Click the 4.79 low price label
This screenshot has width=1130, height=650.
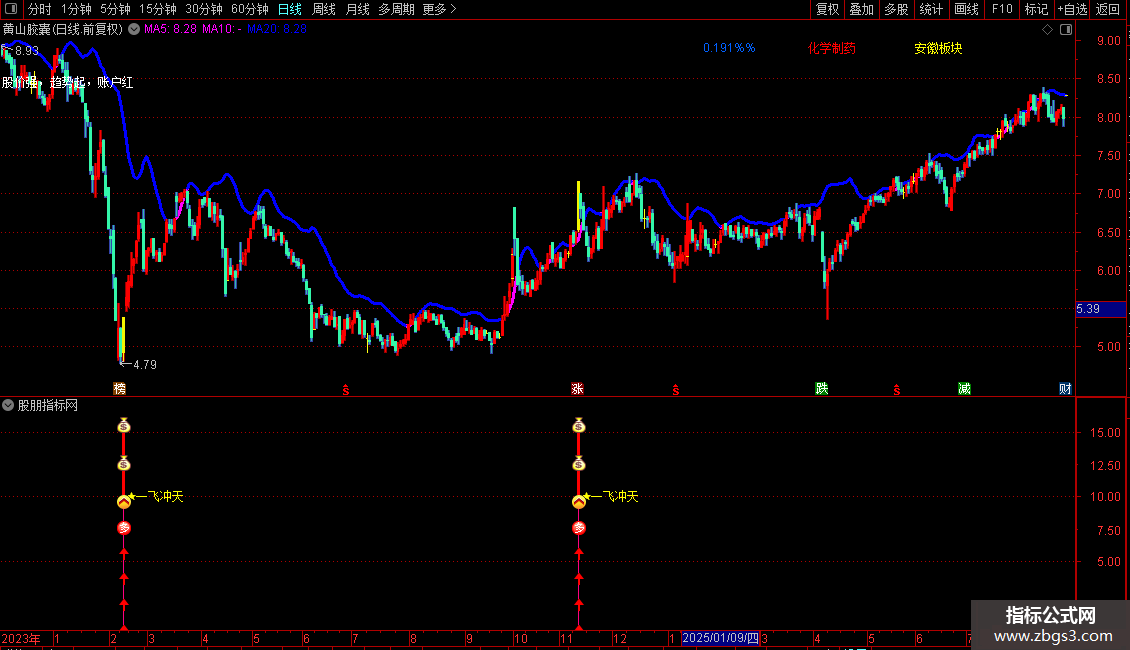(x=145, y=365)
